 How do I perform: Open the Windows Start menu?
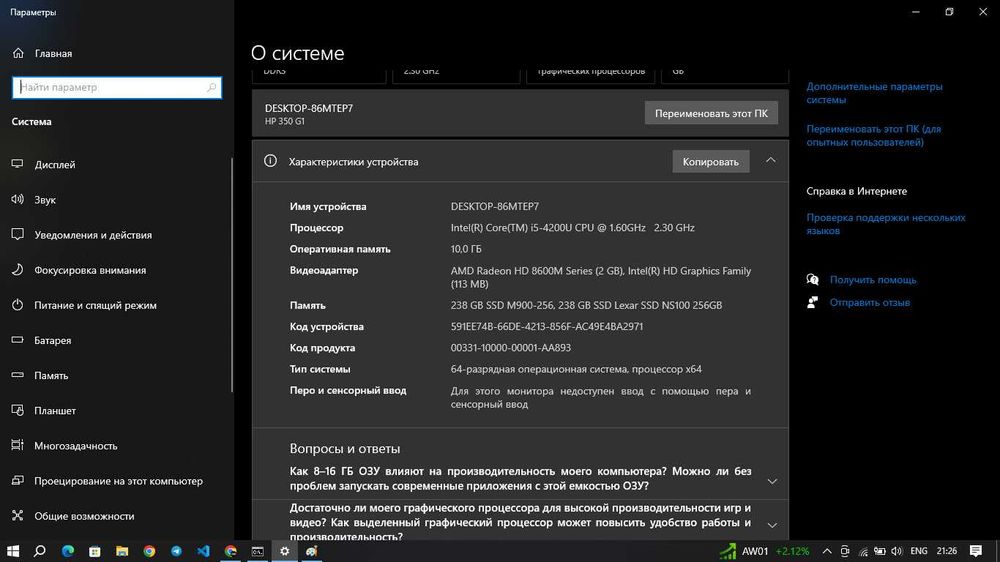[x=13, y=551]
